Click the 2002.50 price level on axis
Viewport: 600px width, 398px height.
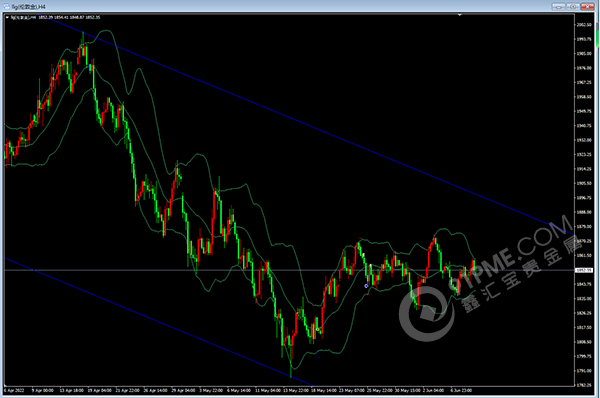click(584, 25)
